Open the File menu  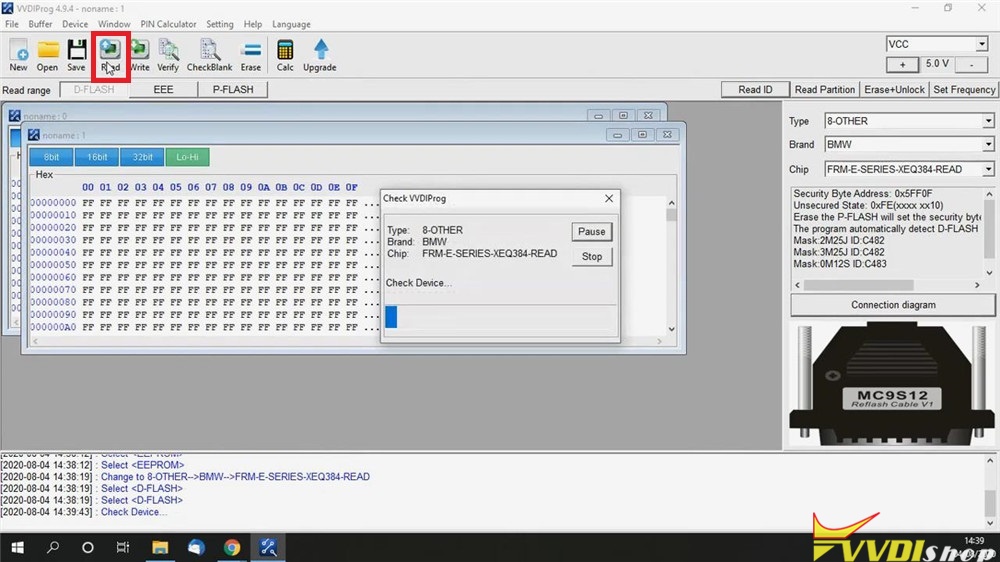coord(11,24)
